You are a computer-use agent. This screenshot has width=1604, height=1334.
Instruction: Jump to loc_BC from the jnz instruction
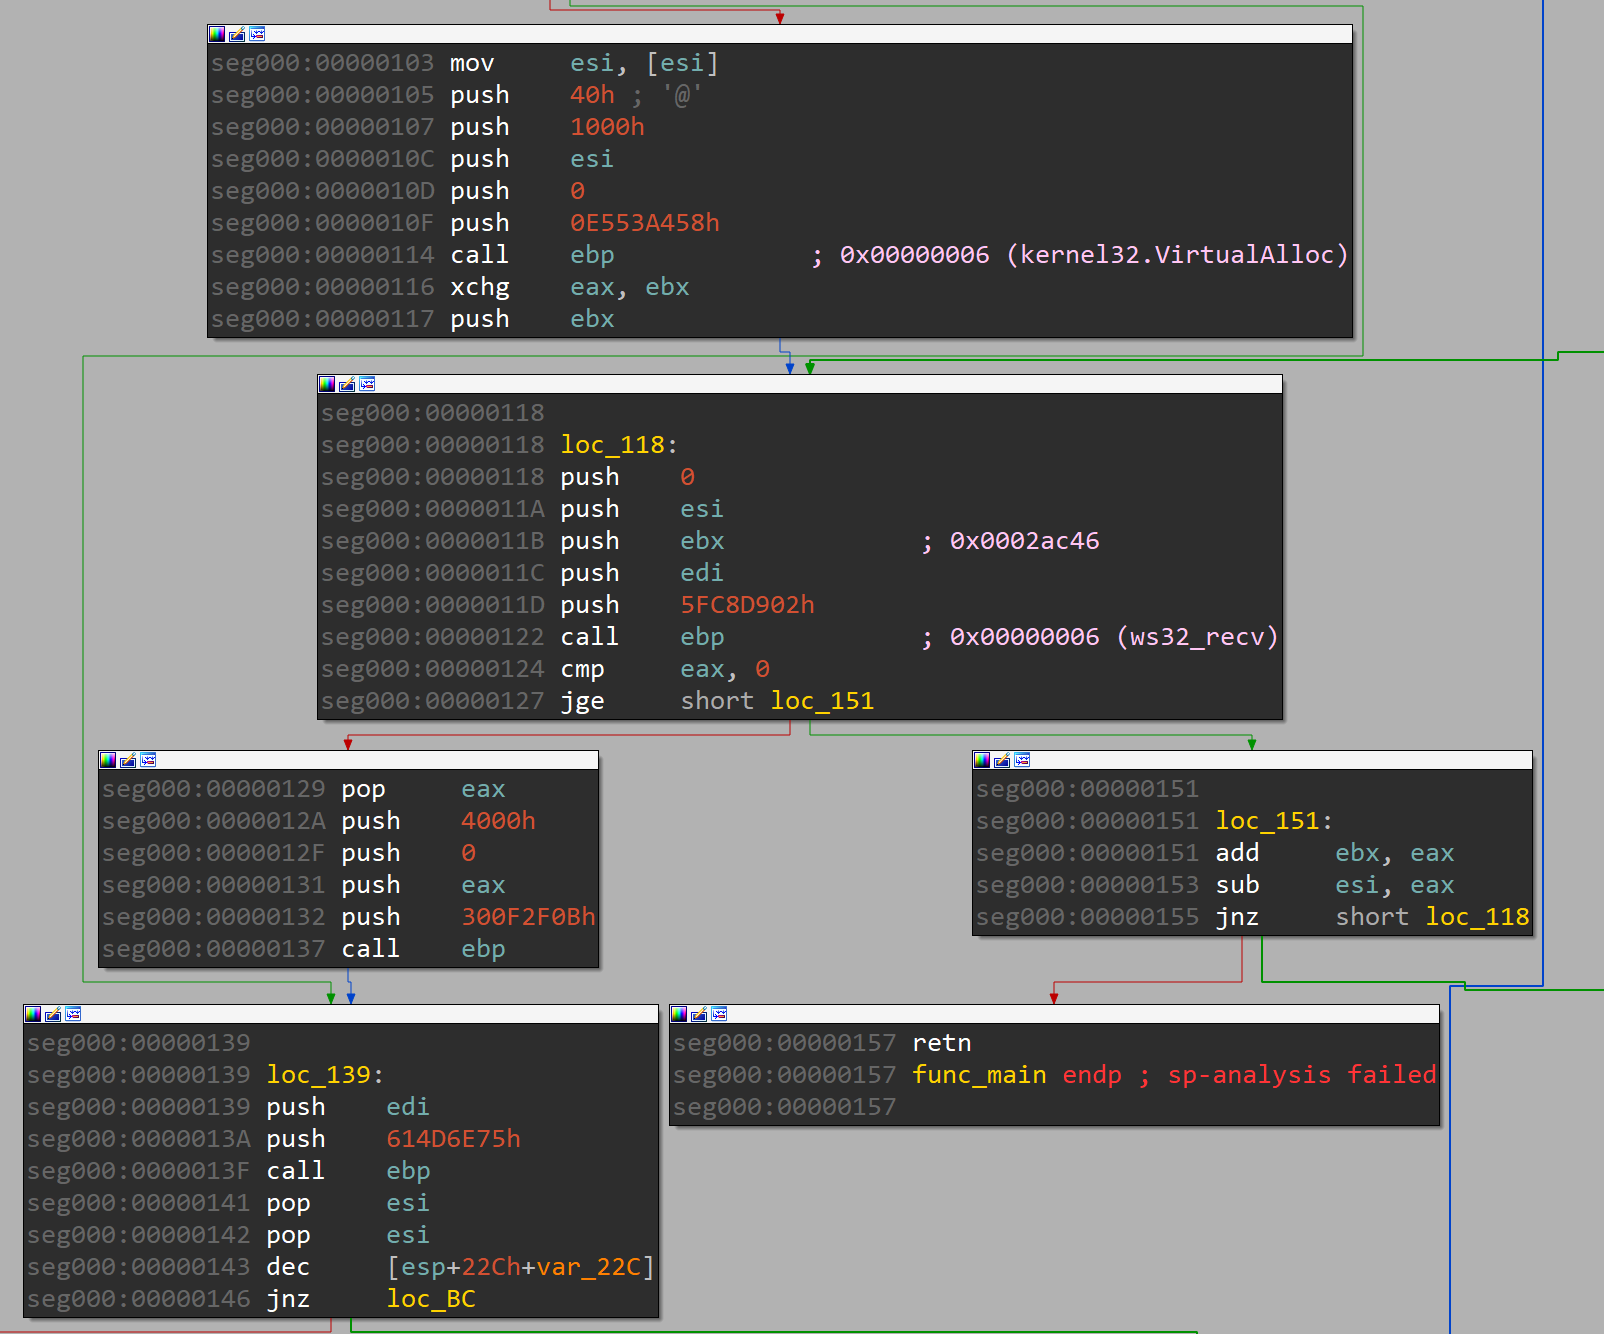[x=431, y=1299]
